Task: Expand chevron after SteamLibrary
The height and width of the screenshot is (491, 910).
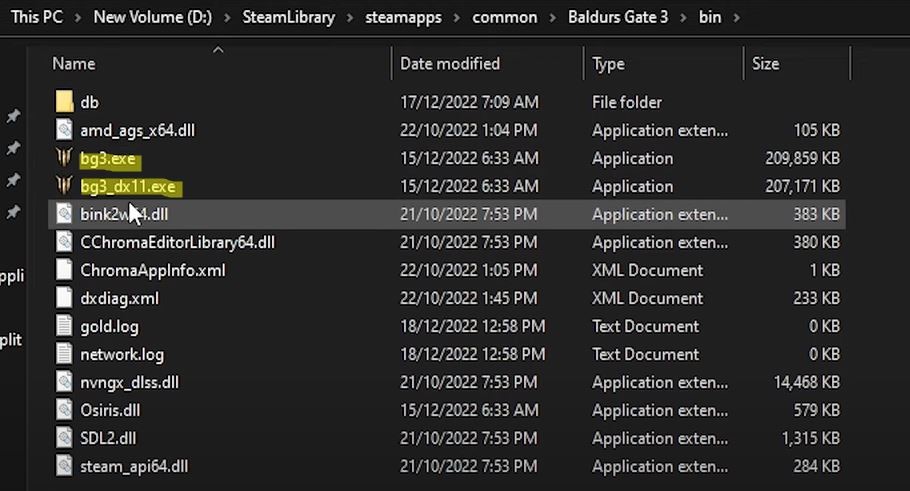Action: click(350, 18)
